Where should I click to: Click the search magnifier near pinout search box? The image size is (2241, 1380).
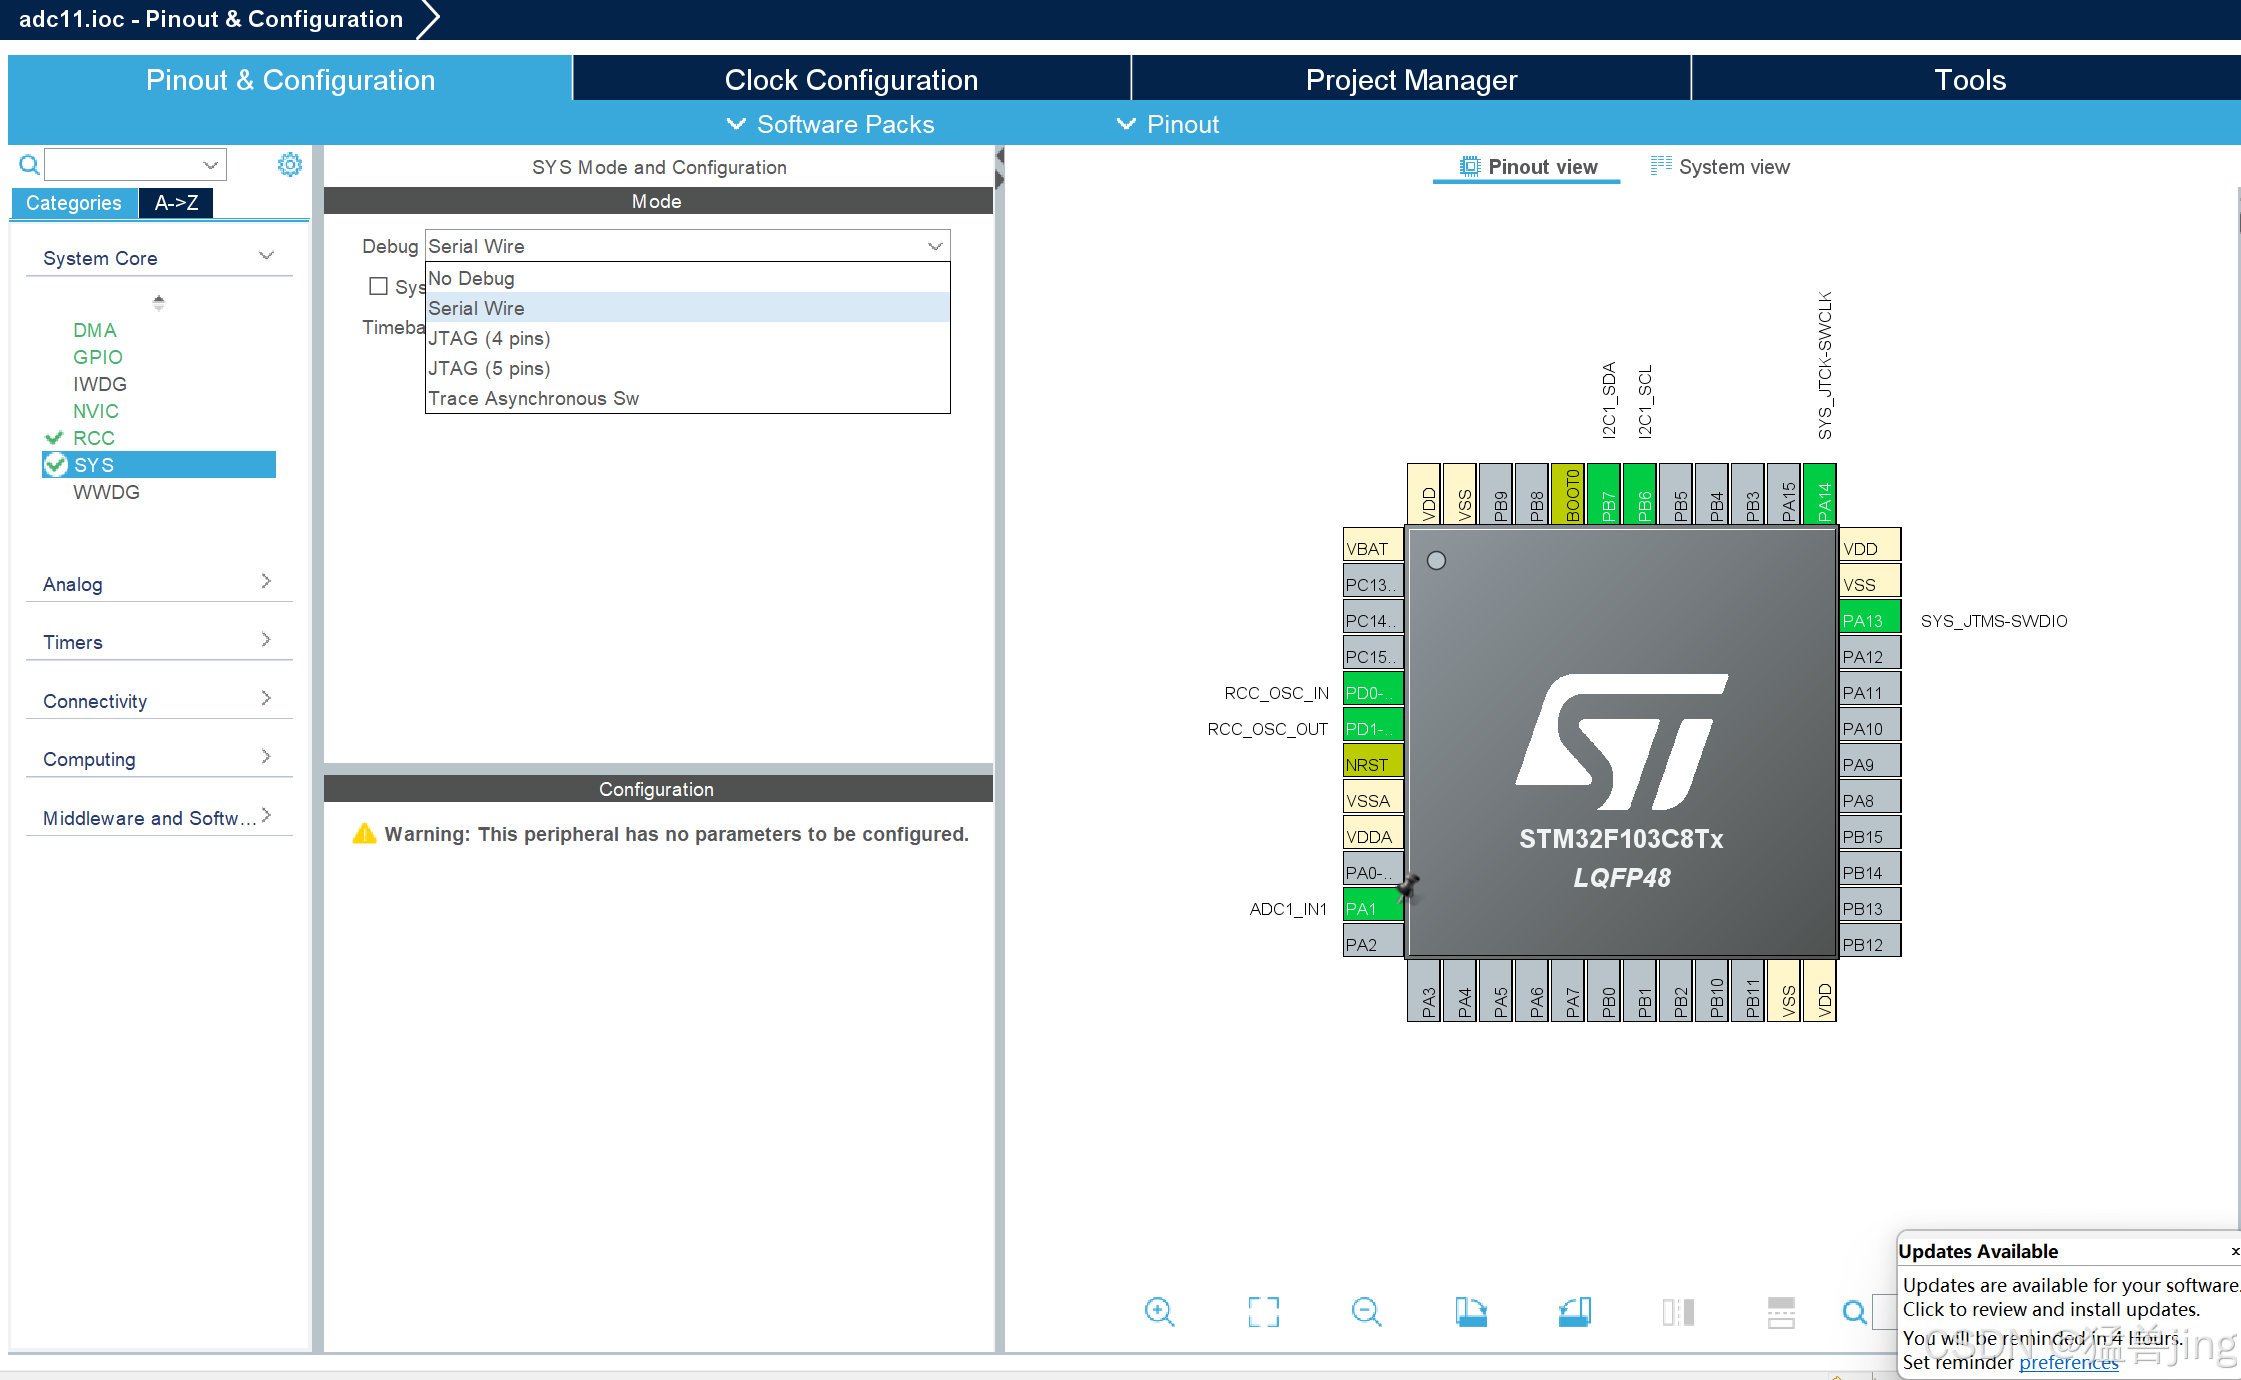coord(28,164)
